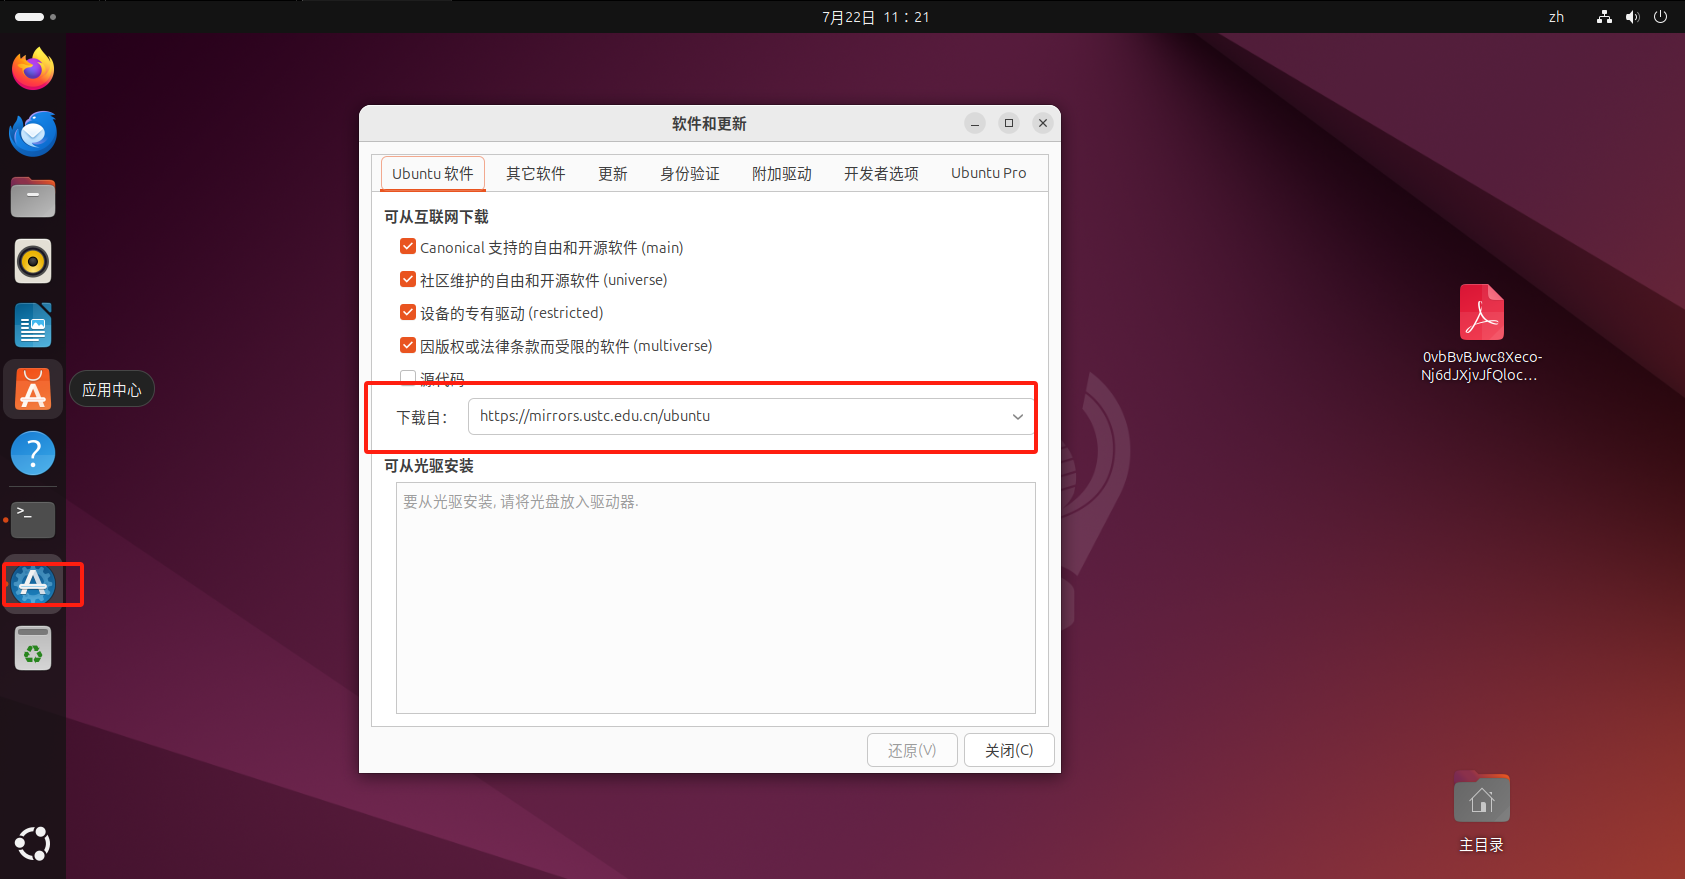
Task: Switch to the Ubuntu 软件 tab
Action: click(433, 173)
